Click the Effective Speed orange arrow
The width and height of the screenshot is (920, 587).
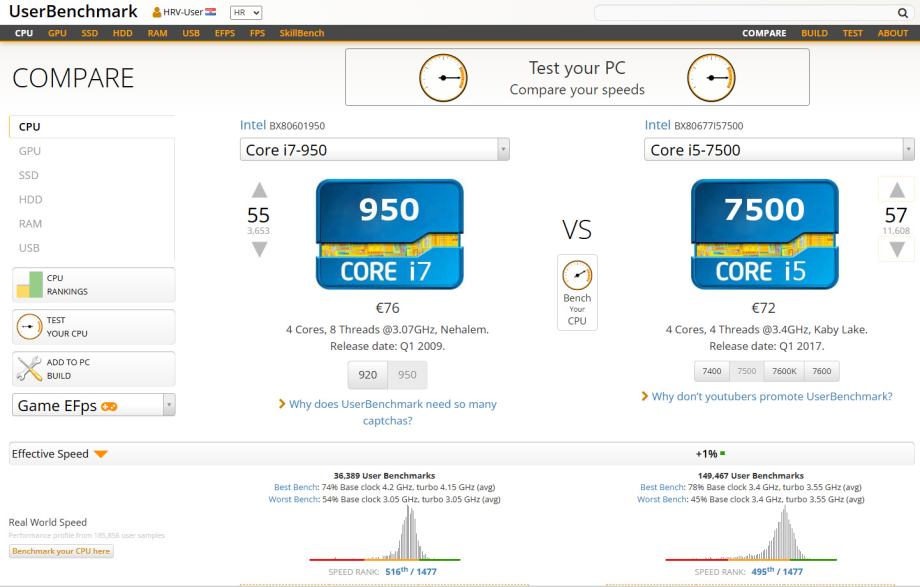[x=100, y=454]
